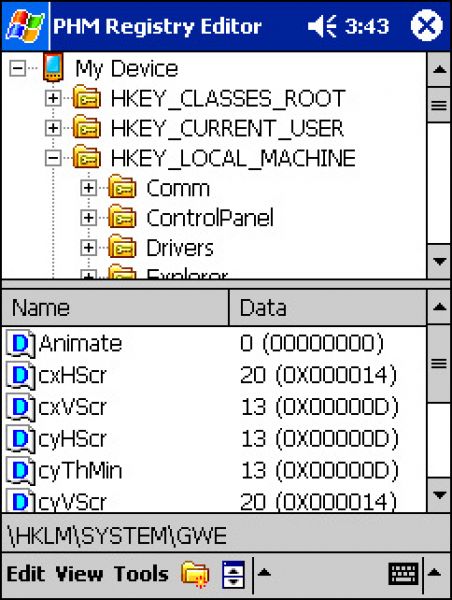Select the ControlPanel key label
452x600 pixels.
pos(210,218)
